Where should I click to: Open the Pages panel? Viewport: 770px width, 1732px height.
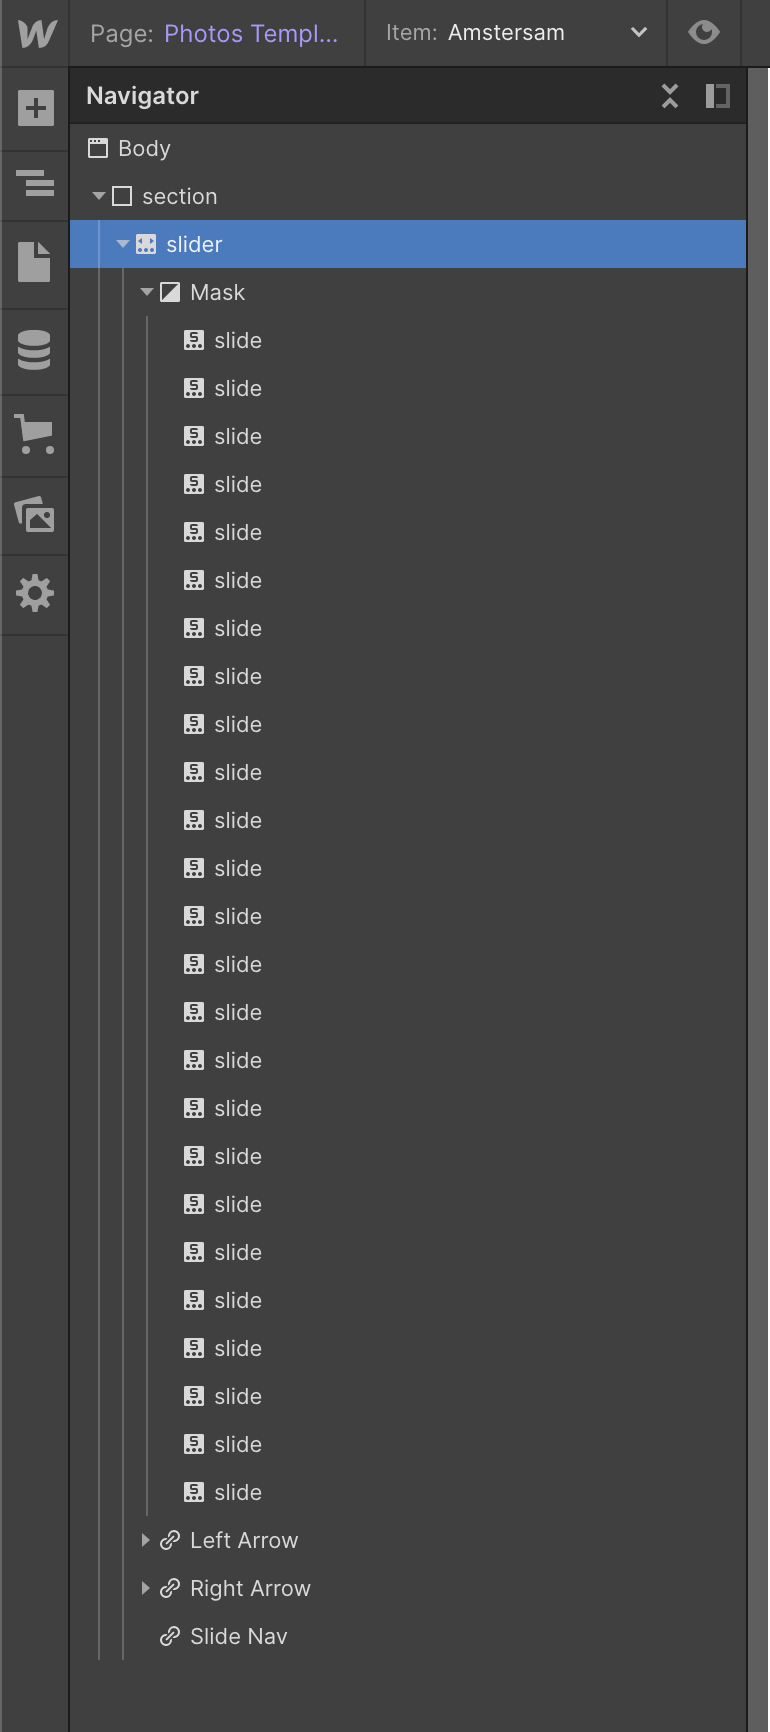click(x=35, y=265)
